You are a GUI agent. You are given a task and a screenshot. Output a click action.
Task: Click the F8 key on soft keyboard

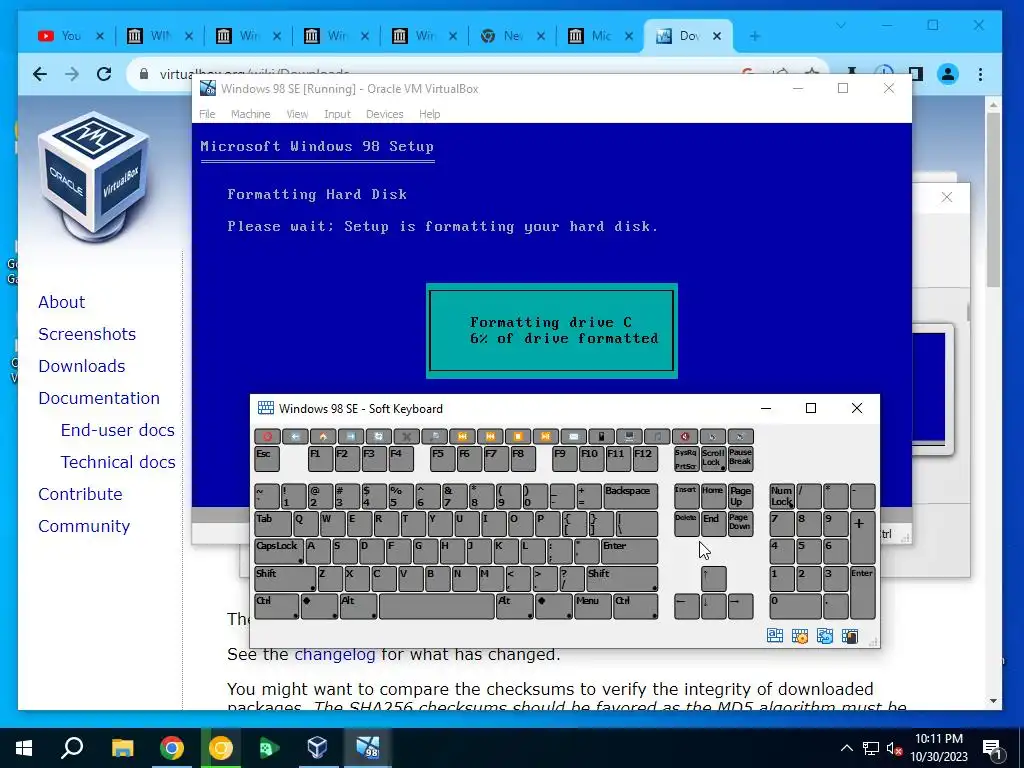tap(523, 458)
